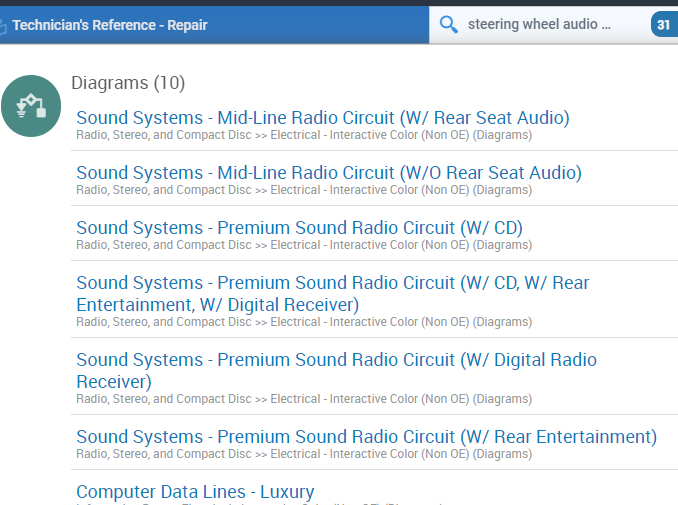Open Mid-Line Radio Circuit (W/O Rear Seat Audio)
Image resolution: width=678 pixels, height=505 pixels.
329,173
